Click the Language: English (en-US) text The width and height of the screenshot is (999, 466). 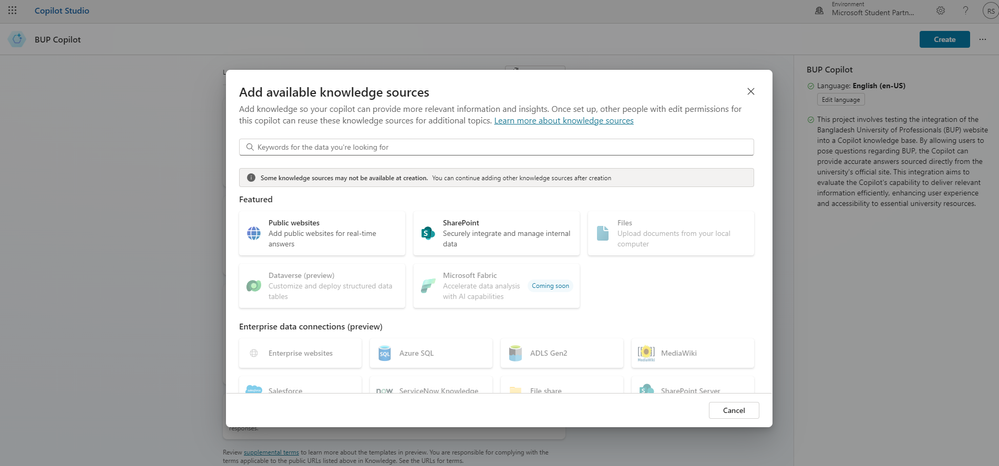[861, 86]
